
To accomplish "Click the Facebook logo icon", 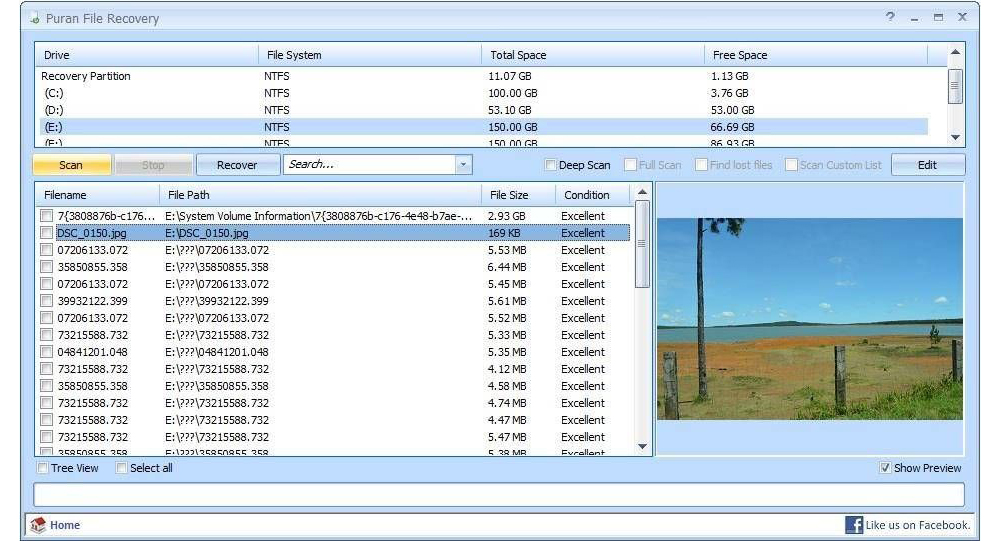I will (x=854, y=525).
